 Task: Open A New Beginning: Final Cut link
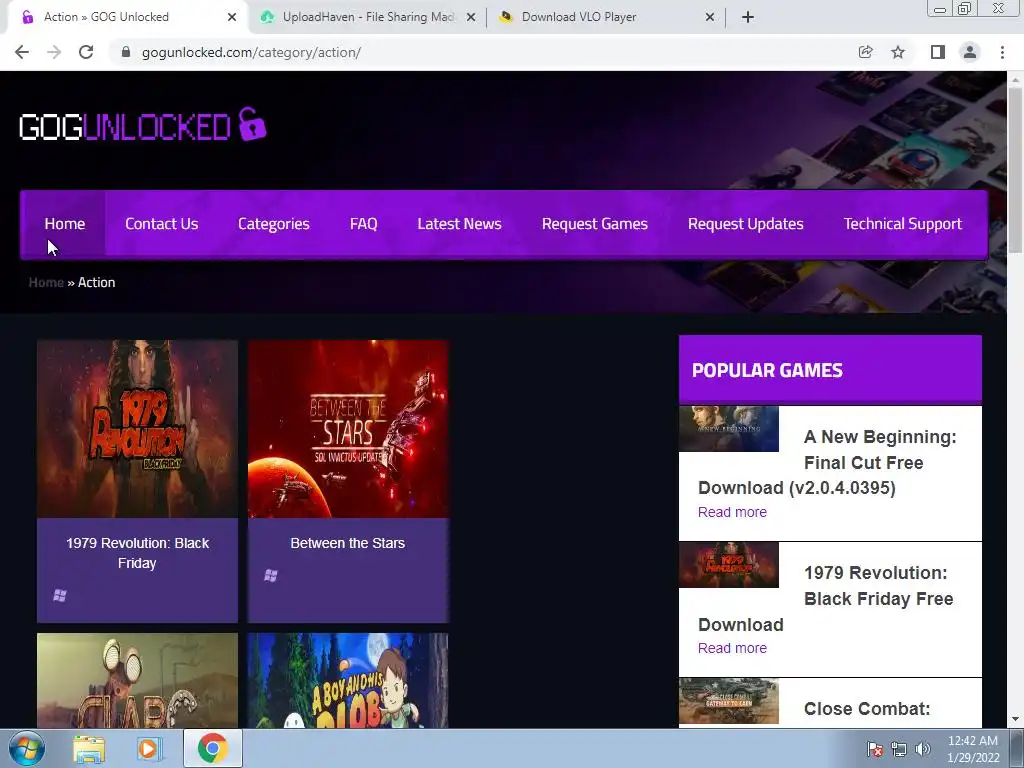click(x=827, y=462)
